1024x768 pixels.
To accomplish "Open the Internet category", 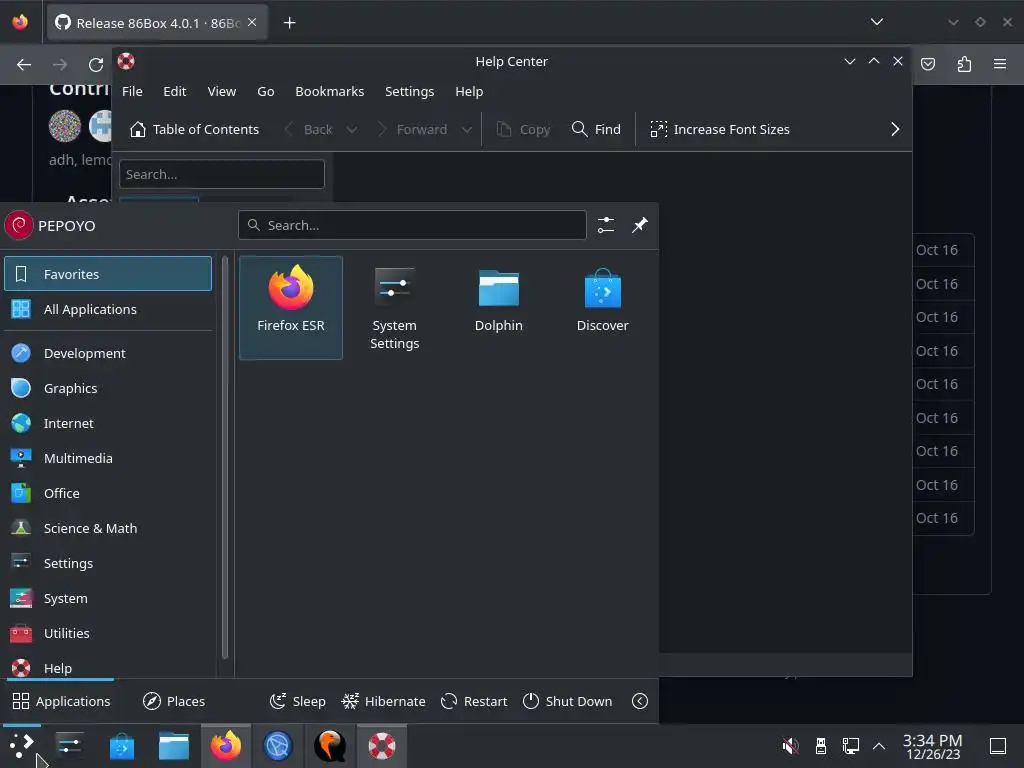I will click(108, 423).
